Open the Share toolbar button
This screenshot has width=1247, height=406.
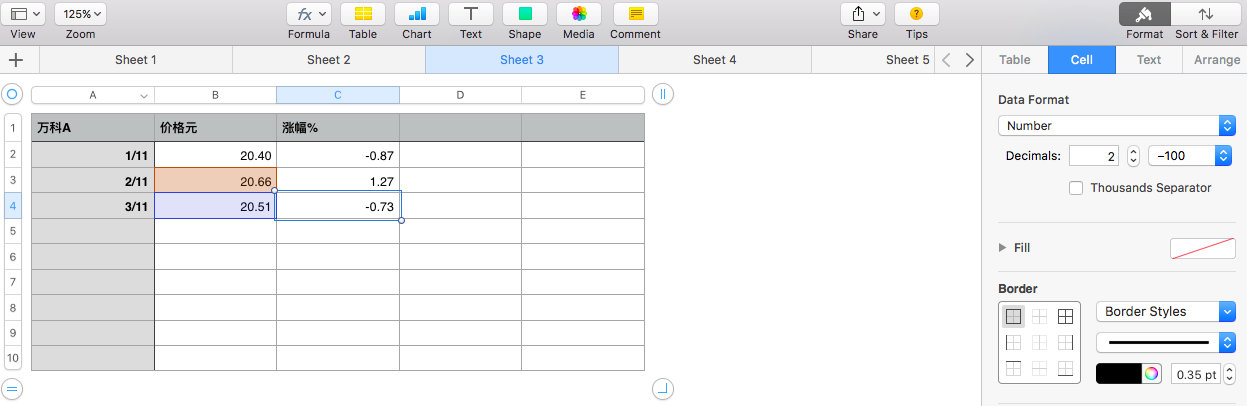863,14
